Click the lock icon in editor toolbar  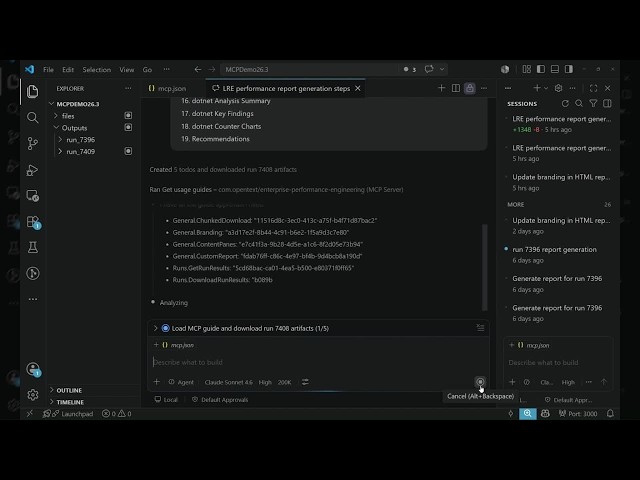(x=470, y=88)
